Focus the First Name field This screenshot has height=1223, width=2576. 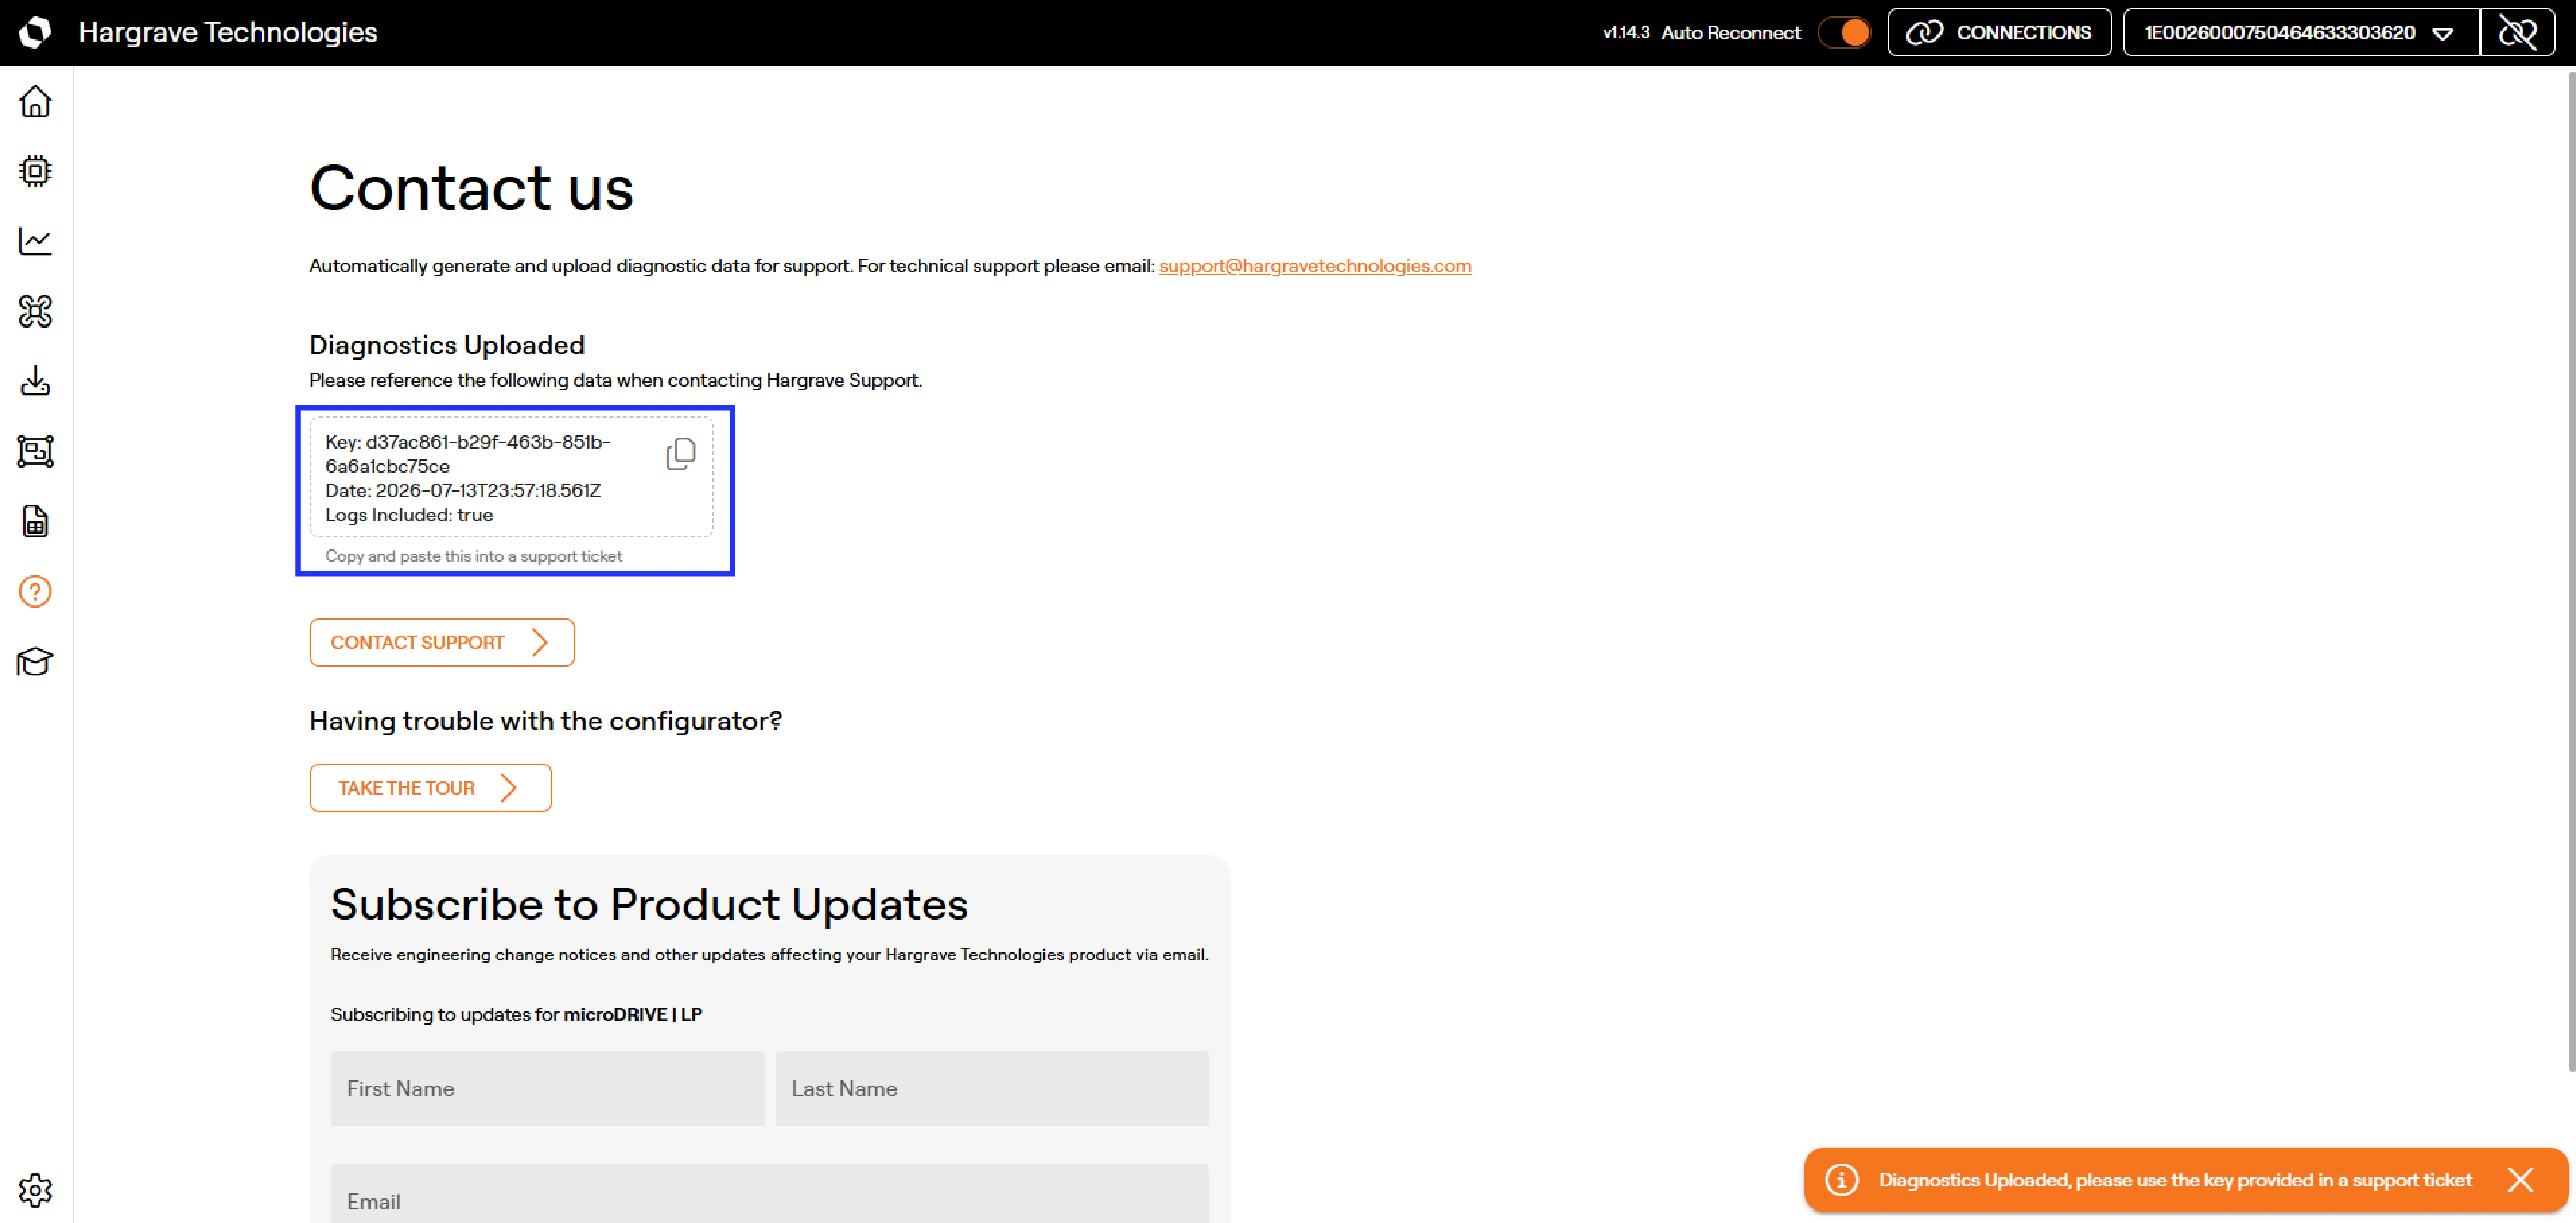(547, 1088)
